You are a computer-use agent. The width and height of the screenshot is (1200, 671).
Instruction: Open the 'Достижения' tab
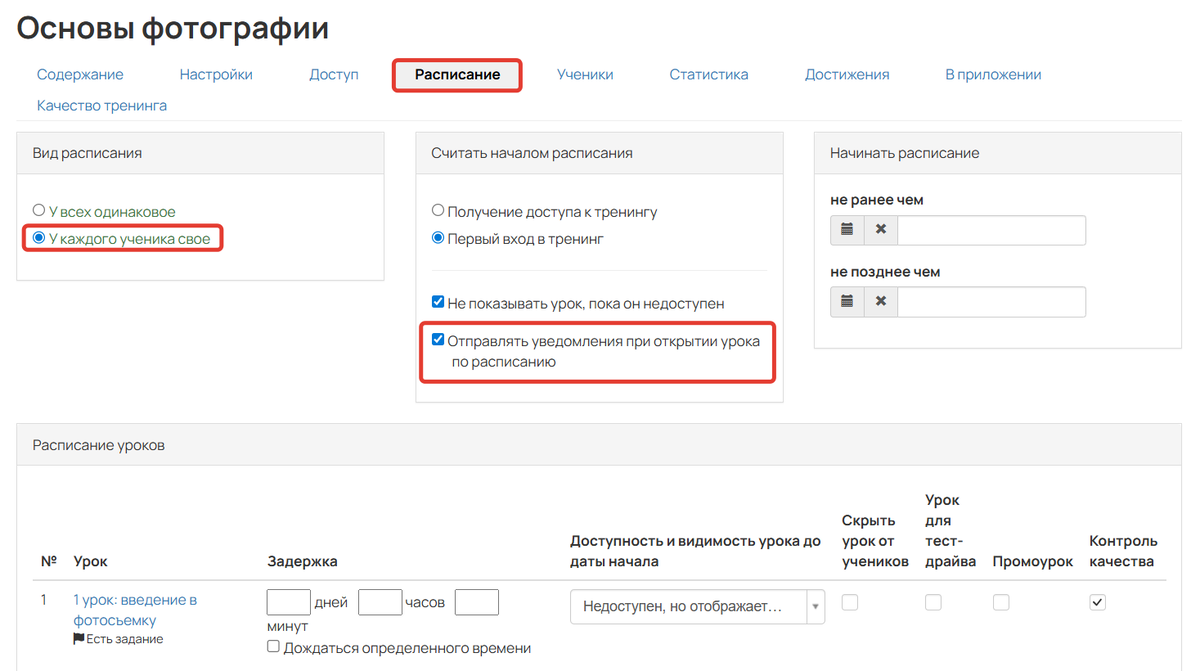pos(847,75)
